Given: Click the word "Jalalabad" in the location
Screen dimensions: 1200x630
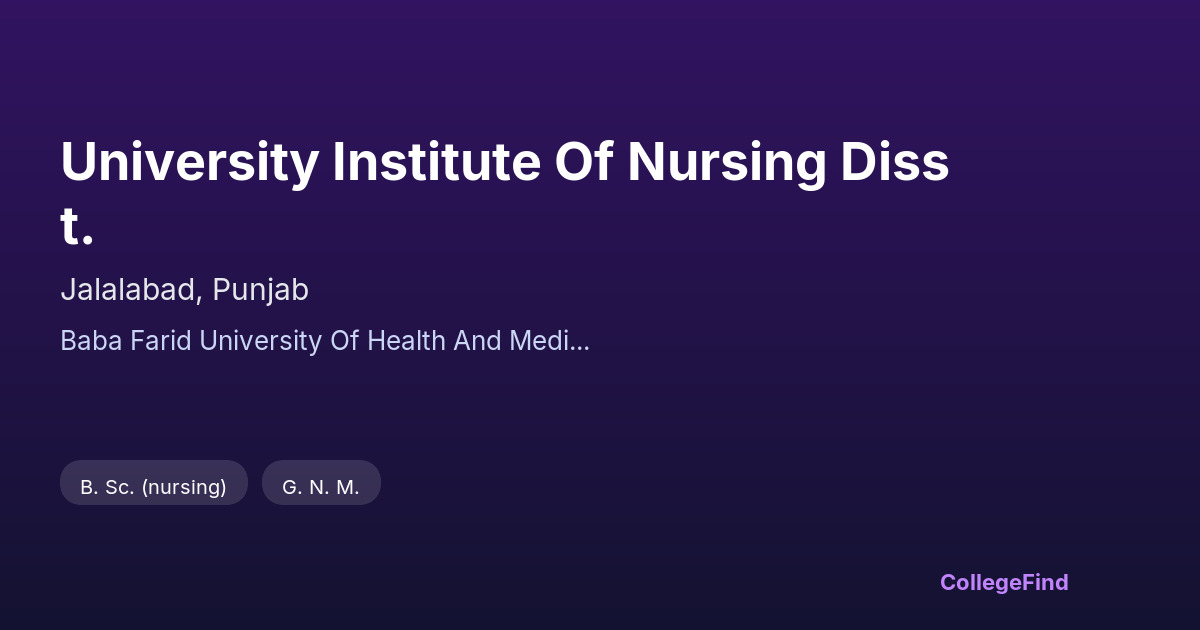Looking at the screenshot, I should click(131, 290).
